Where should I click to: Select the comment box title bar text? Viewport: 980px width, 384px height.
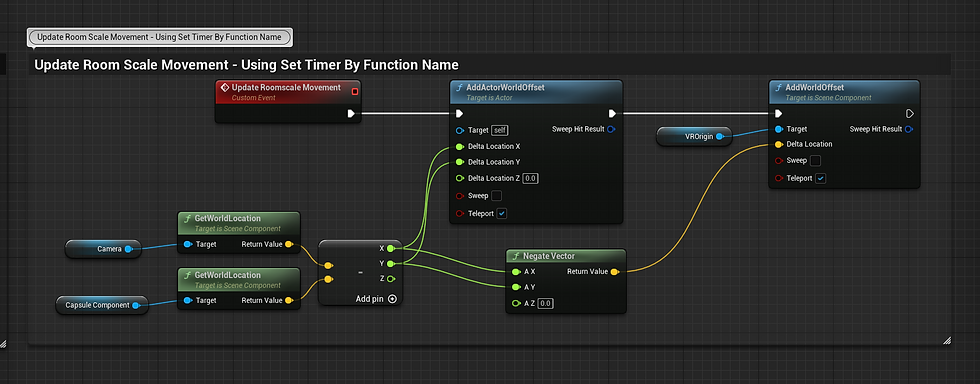[x=246, y=64]
